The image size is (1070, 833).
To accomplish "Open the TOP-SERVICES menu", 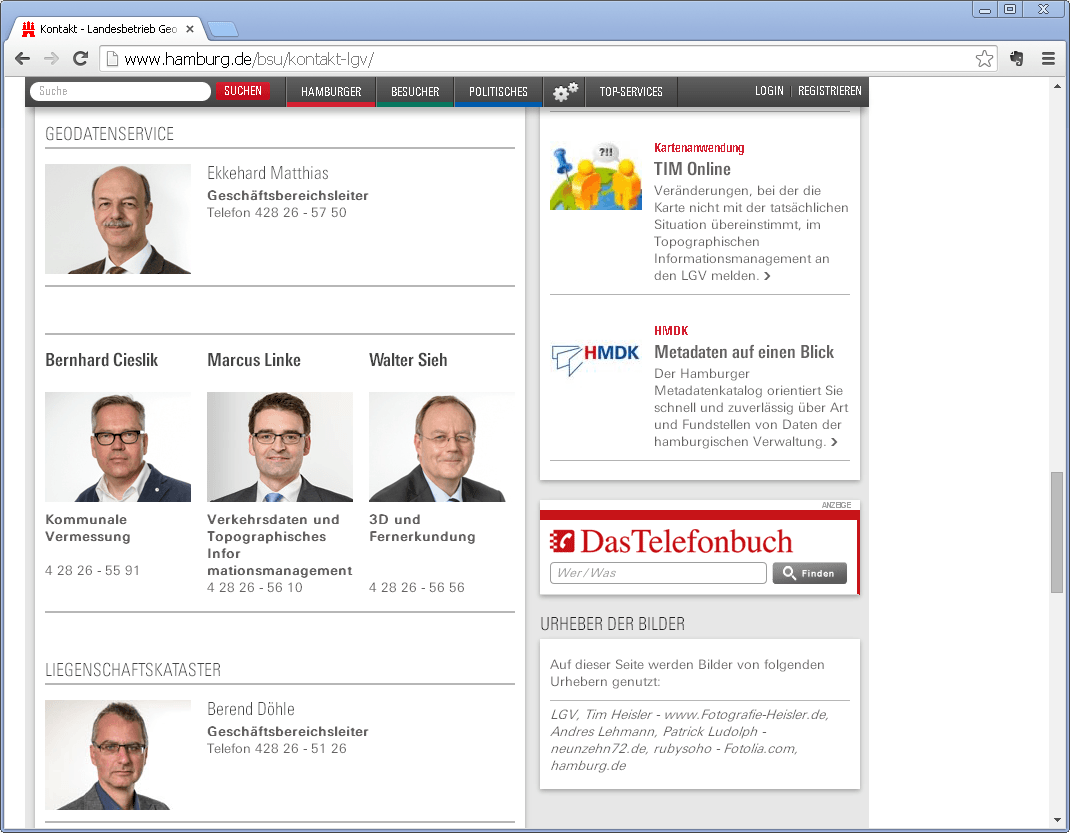I will pos(632,91).
